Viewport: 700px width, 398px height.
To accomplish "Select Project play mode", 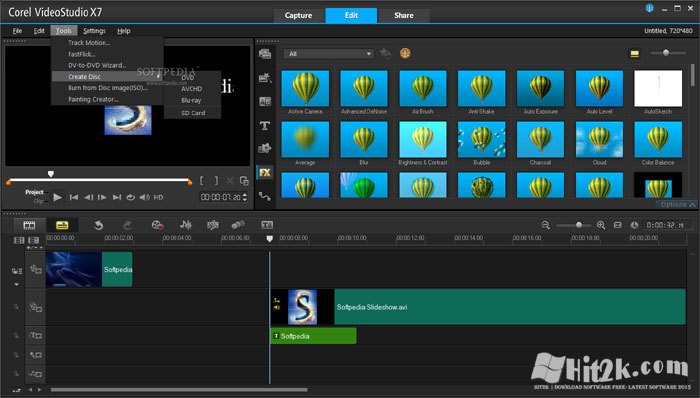I will tap(34, 192).
